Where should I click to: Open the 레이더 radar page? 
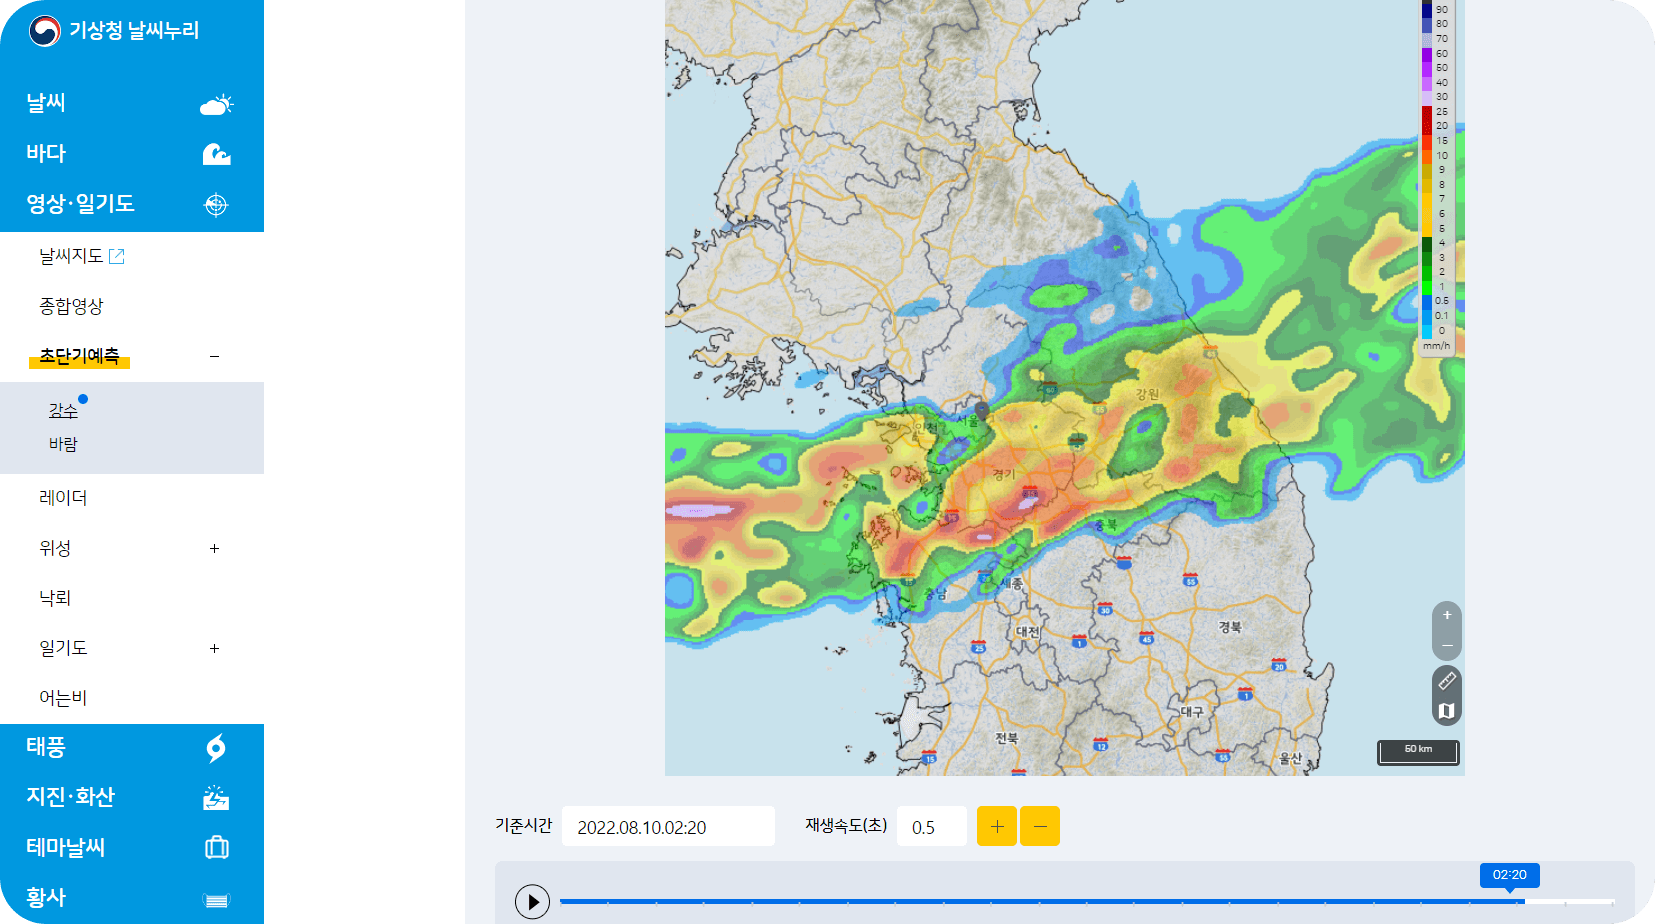coord(63,498)
